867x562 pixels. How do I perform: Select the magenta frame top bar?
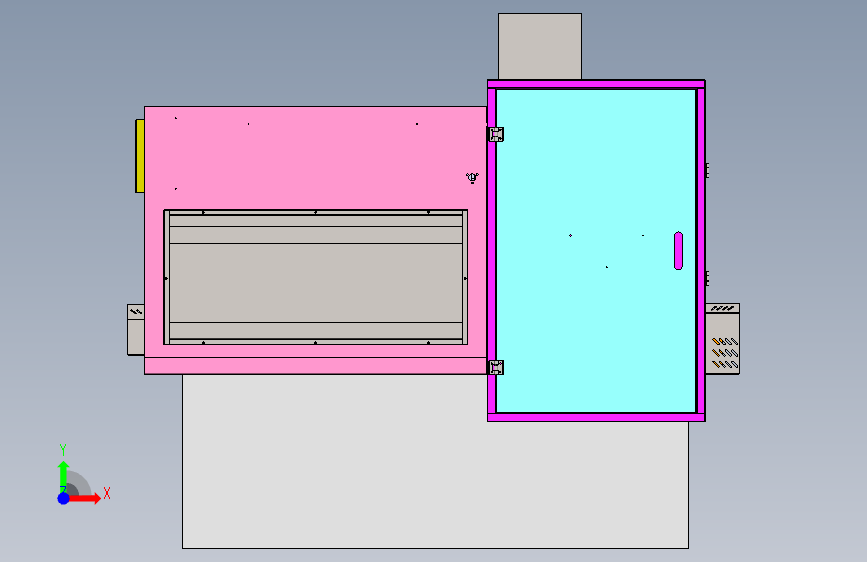[596, 84]
